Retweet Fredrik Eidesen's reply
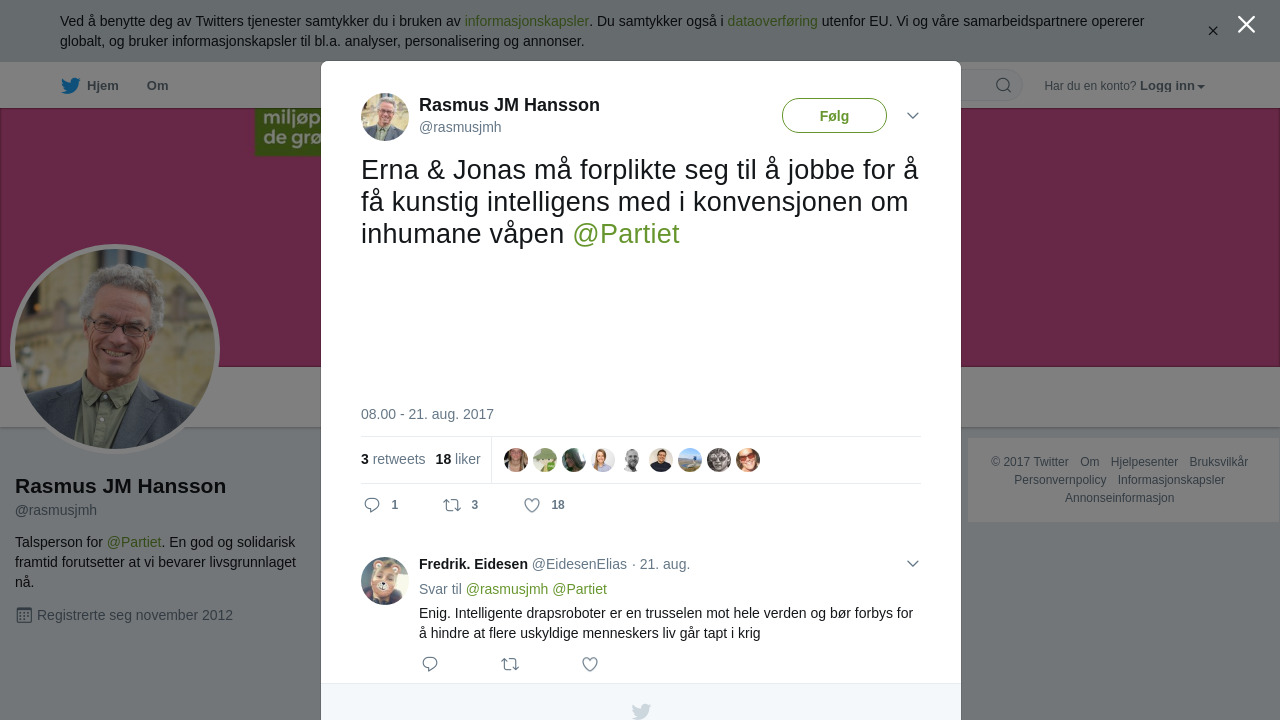Viewport: 1280px width, 720px height. pyautogui.click(x=510, y=664)
